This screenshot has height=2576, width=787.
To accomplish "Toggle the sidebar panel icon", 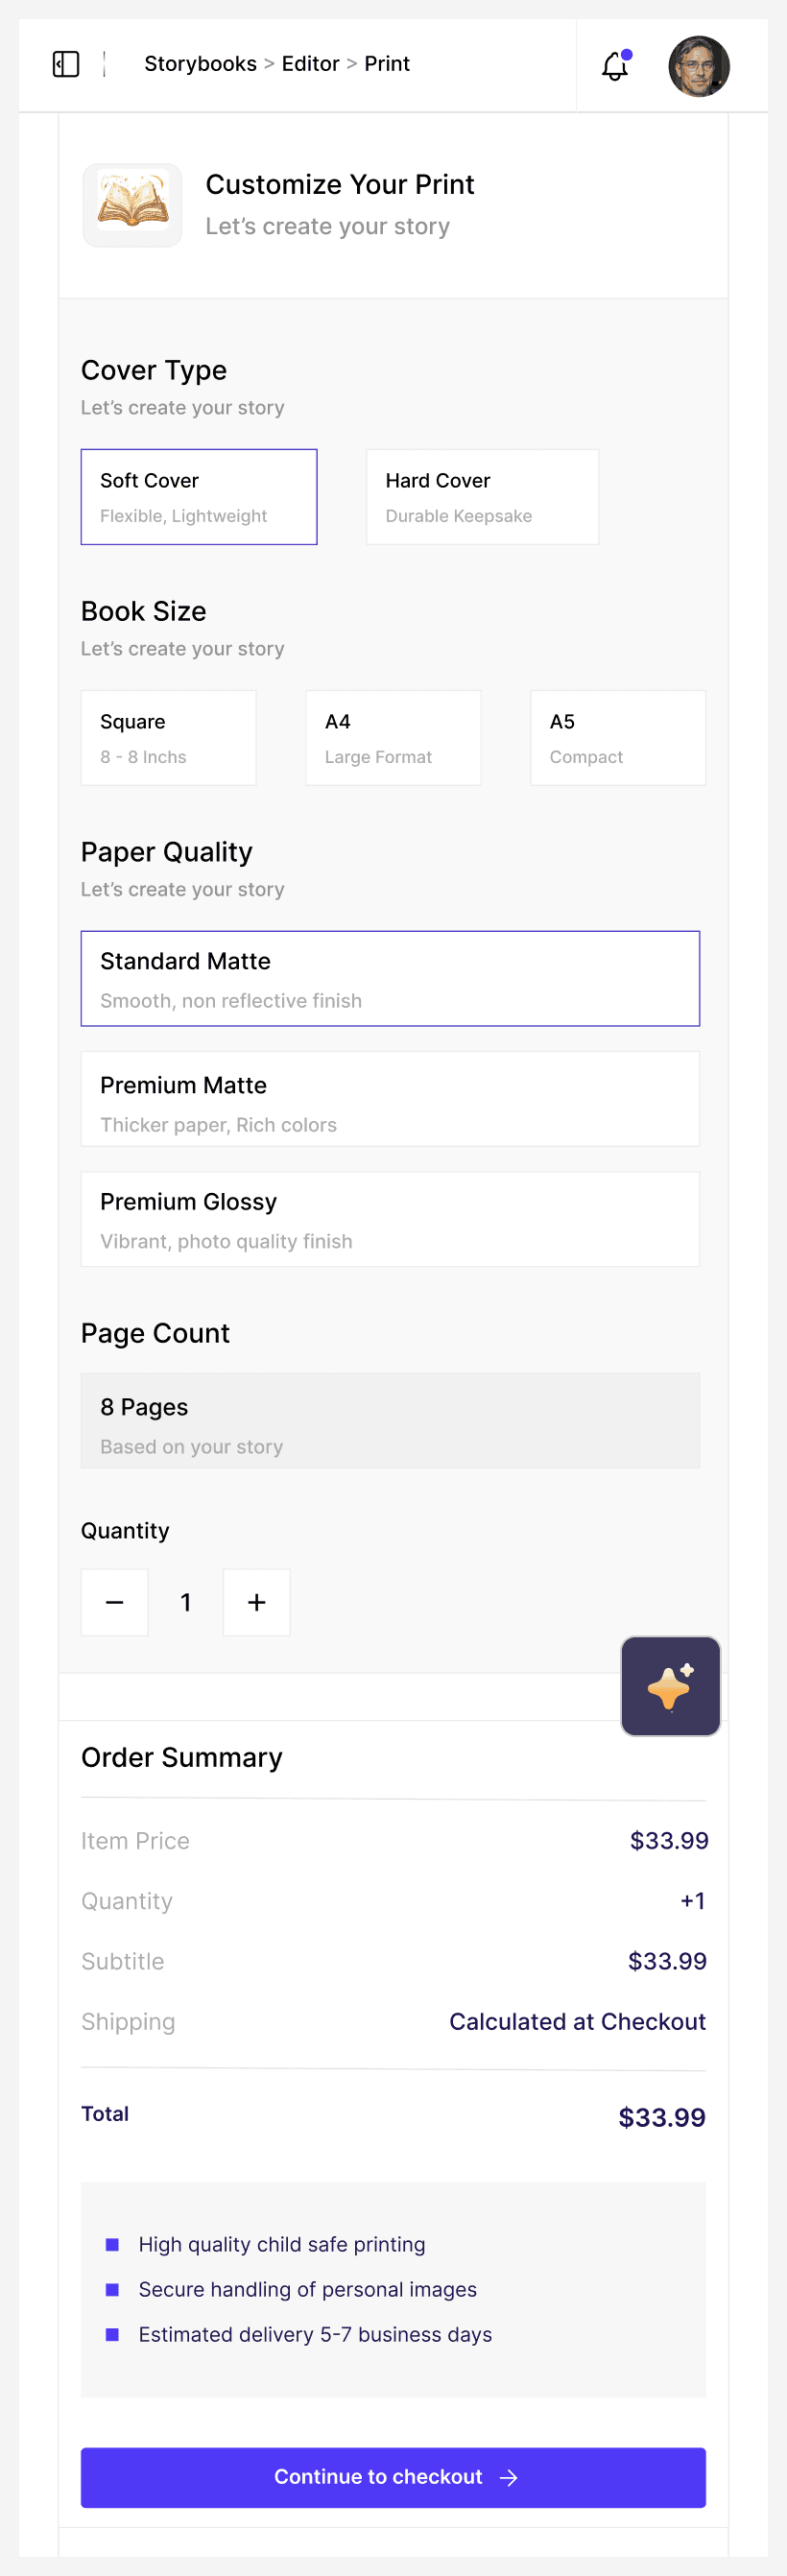I will click(x=66, y=64).
